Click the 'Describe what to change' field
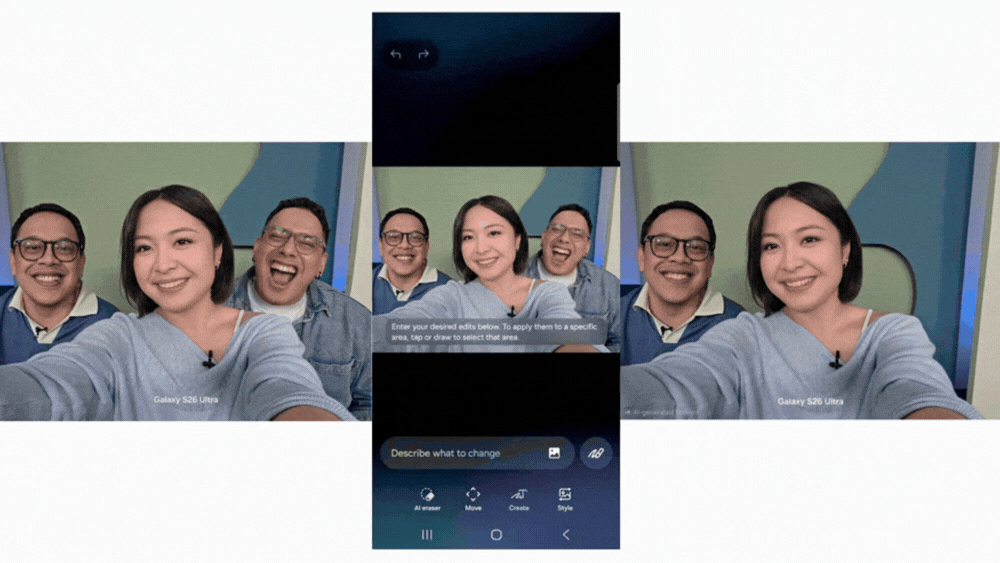 coord(477,453)
